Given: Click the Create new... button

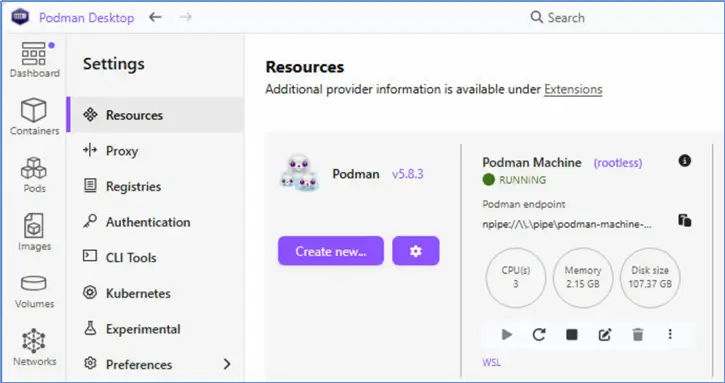Looking at the screenshot, I should tap(331, 251).
